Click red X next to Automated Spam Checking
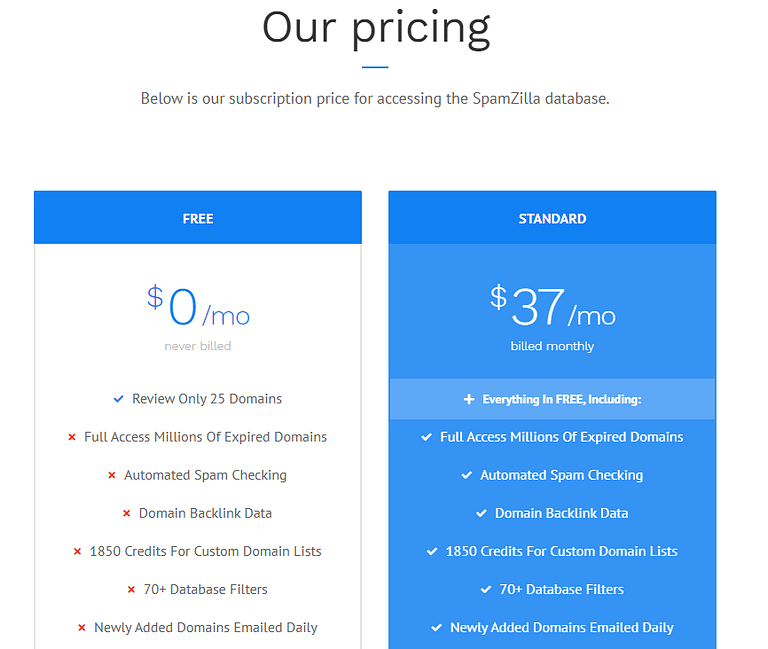Image resolution: width=768 pixels, height=649 pixels. [112, 476]
